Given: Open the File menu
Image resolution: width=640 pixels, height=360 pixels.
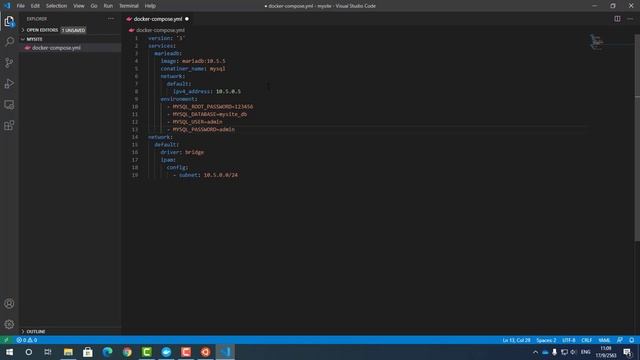Looking at the screenshot, I should [x=20, y=6].
